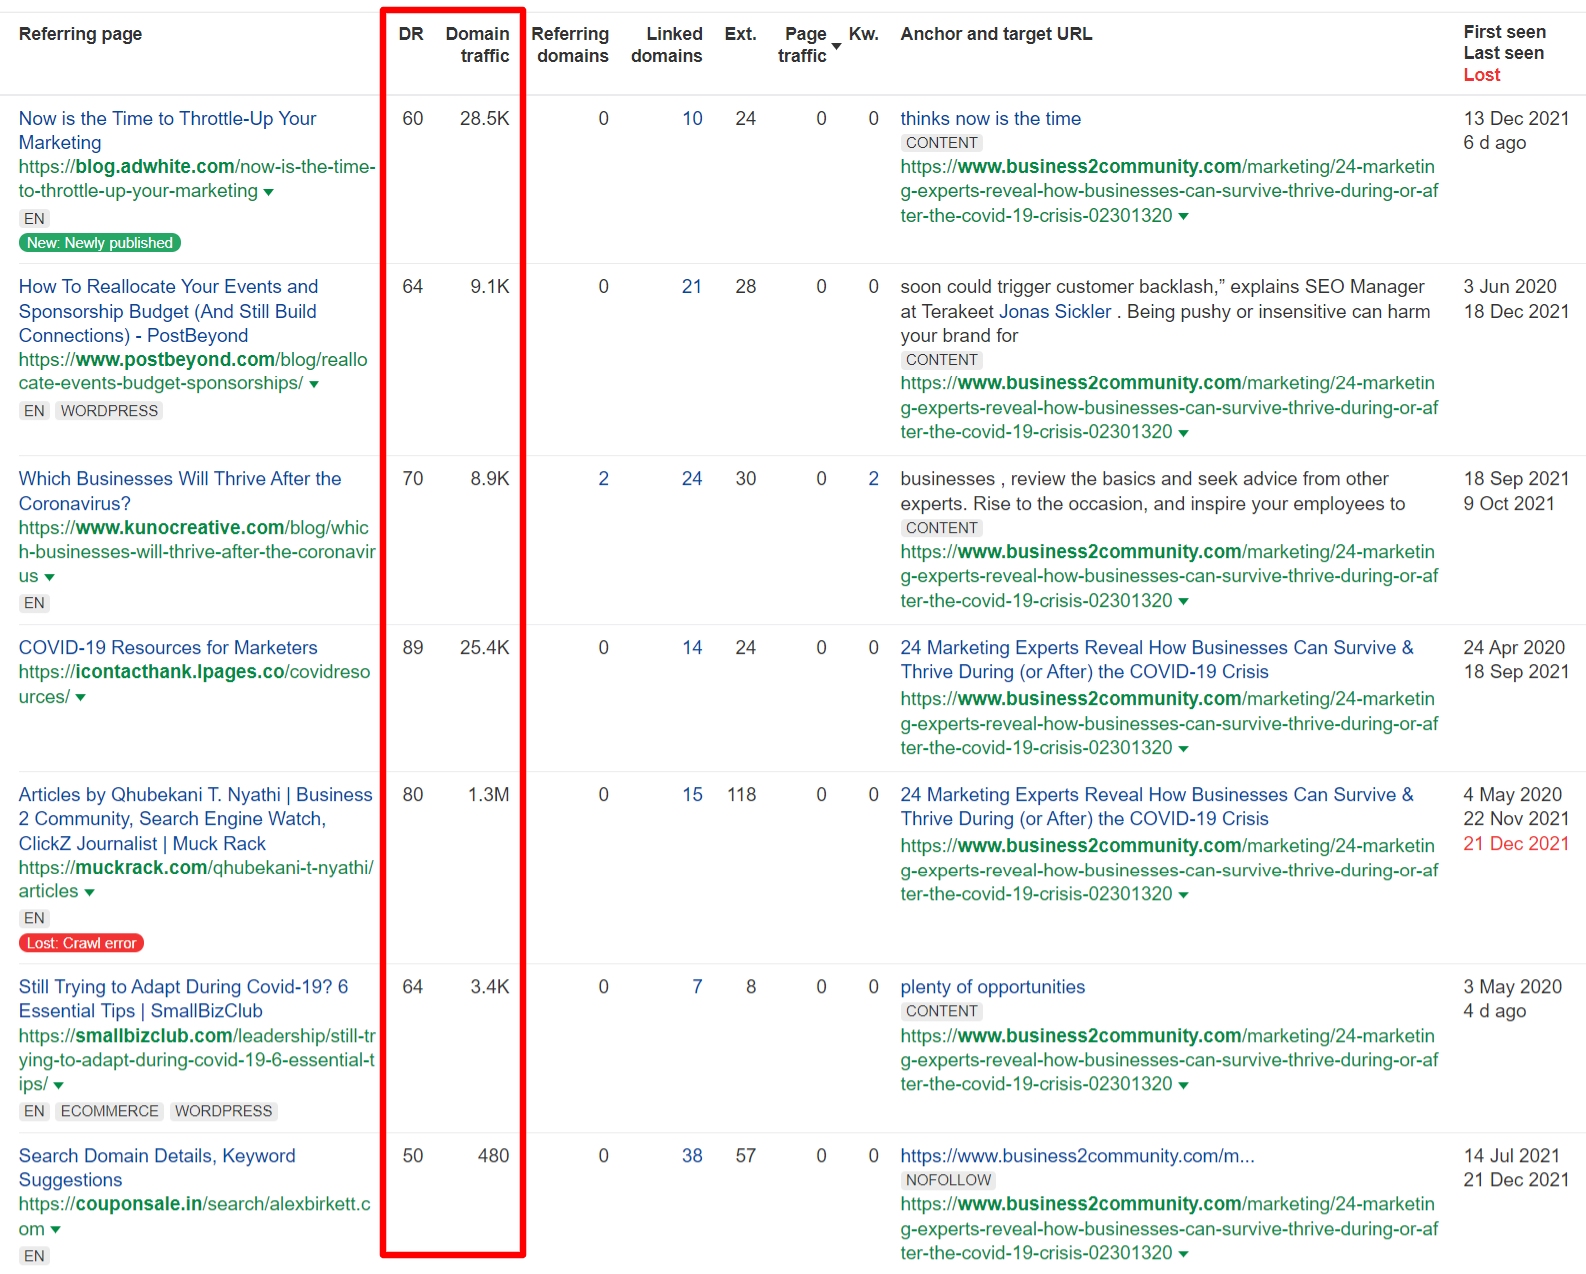Sort by Linked domains column header

click(x=667, y=45)
